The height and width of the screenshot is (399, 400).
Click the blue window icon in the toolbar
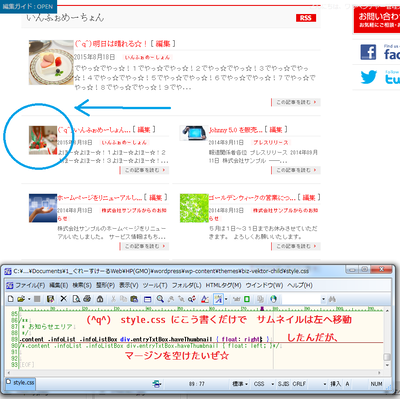(x=147, y=299)
